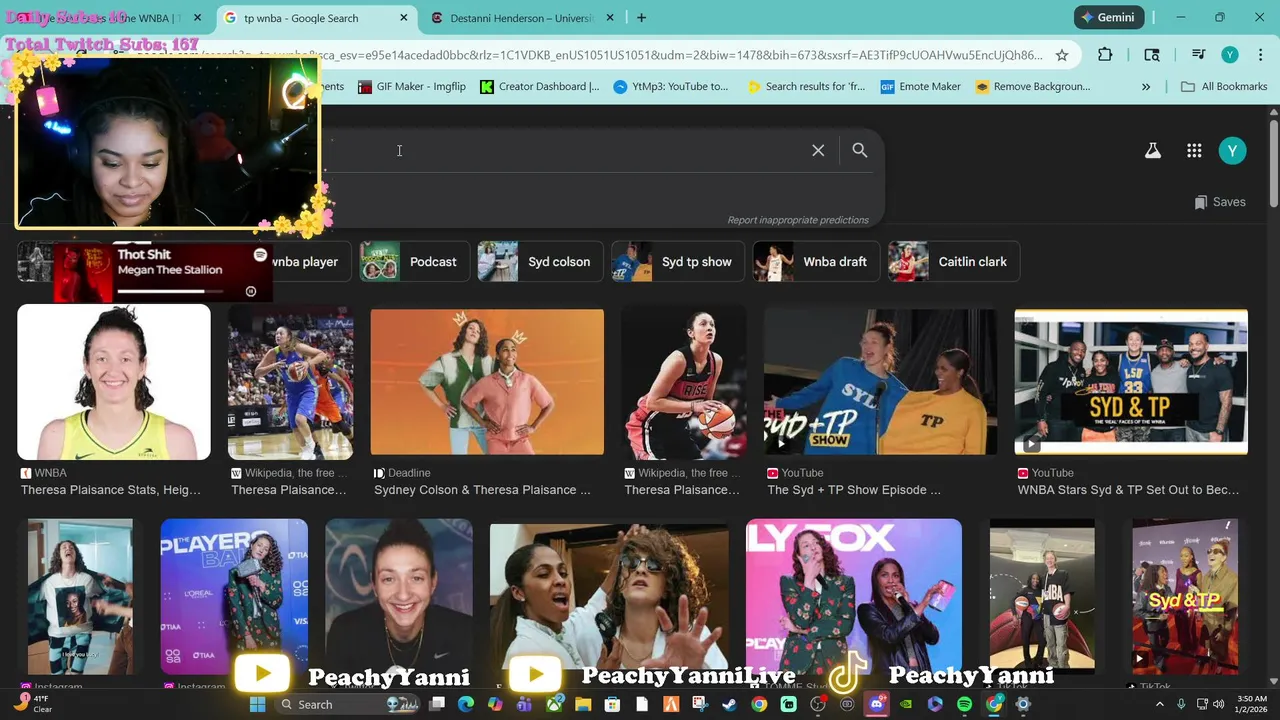Screen dimensions: 1280x720
Task: Select the Syd colson filter chip
Action: click(x=539, y=262)
